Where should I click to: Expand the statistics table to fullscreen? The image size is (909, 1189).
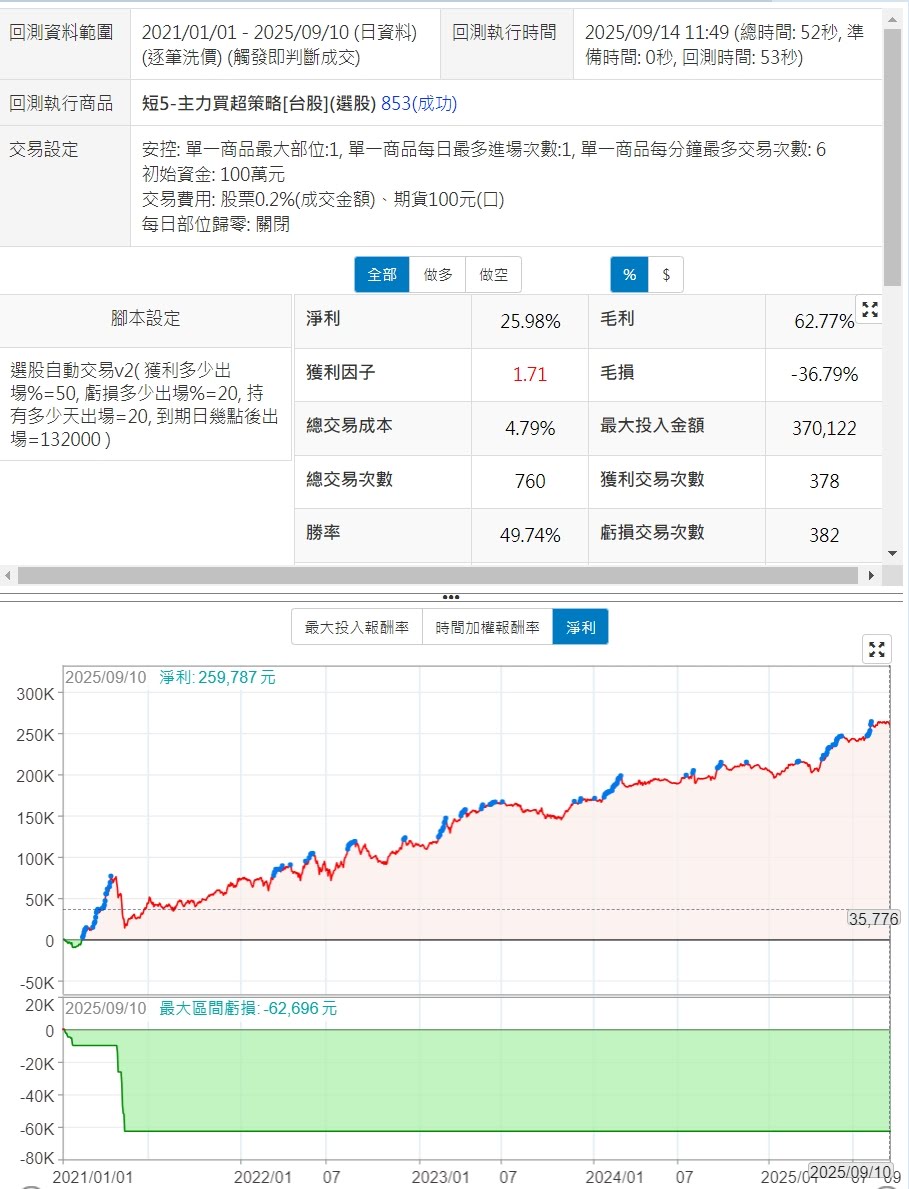coord(870,310)
